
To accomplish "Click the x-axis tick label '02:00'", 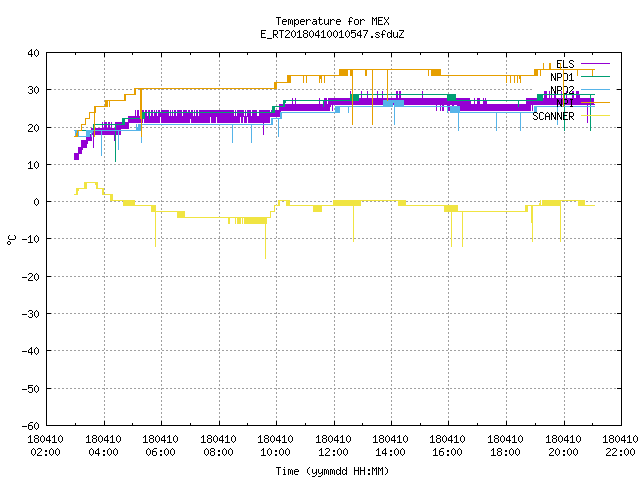I will pos(45,452).
